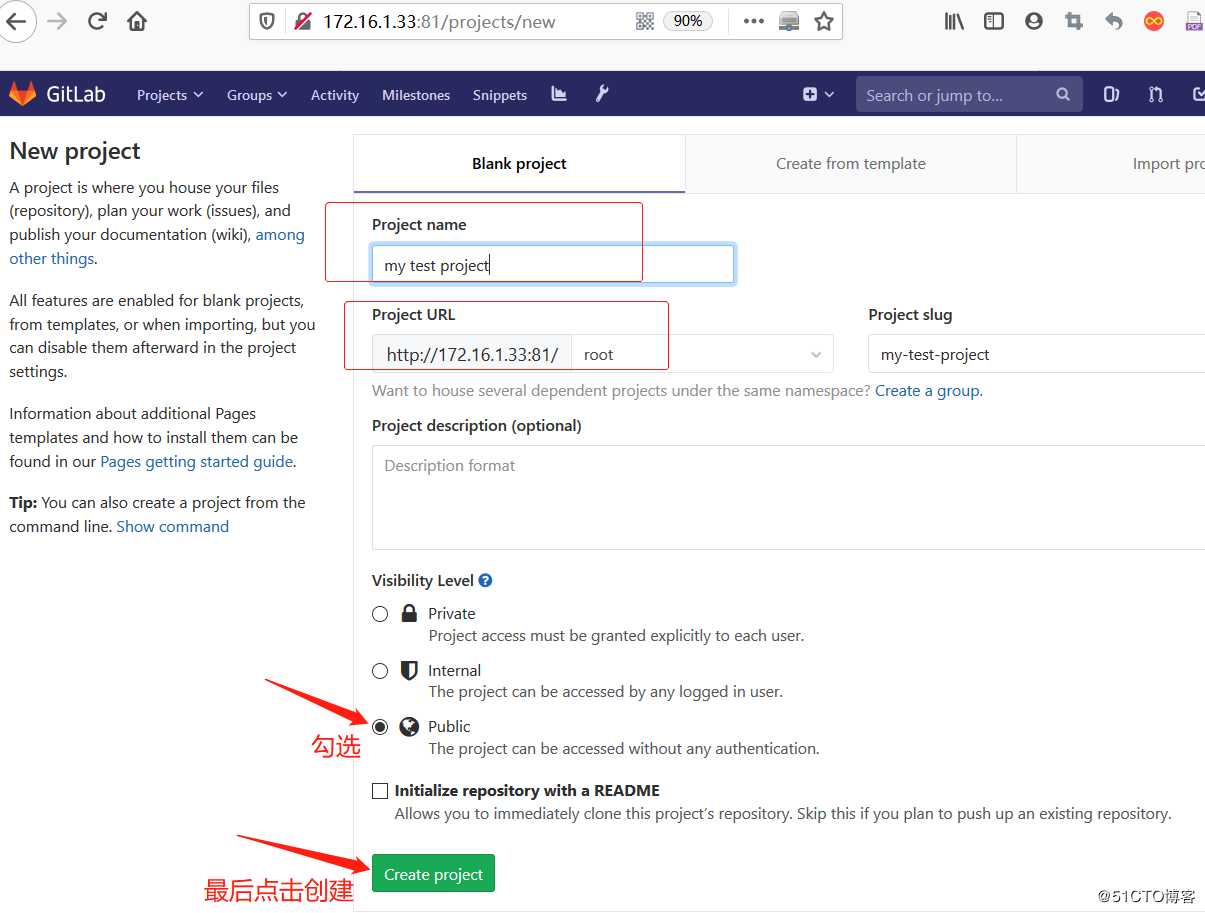Open the Firefox account icon

pos(1034,21)
